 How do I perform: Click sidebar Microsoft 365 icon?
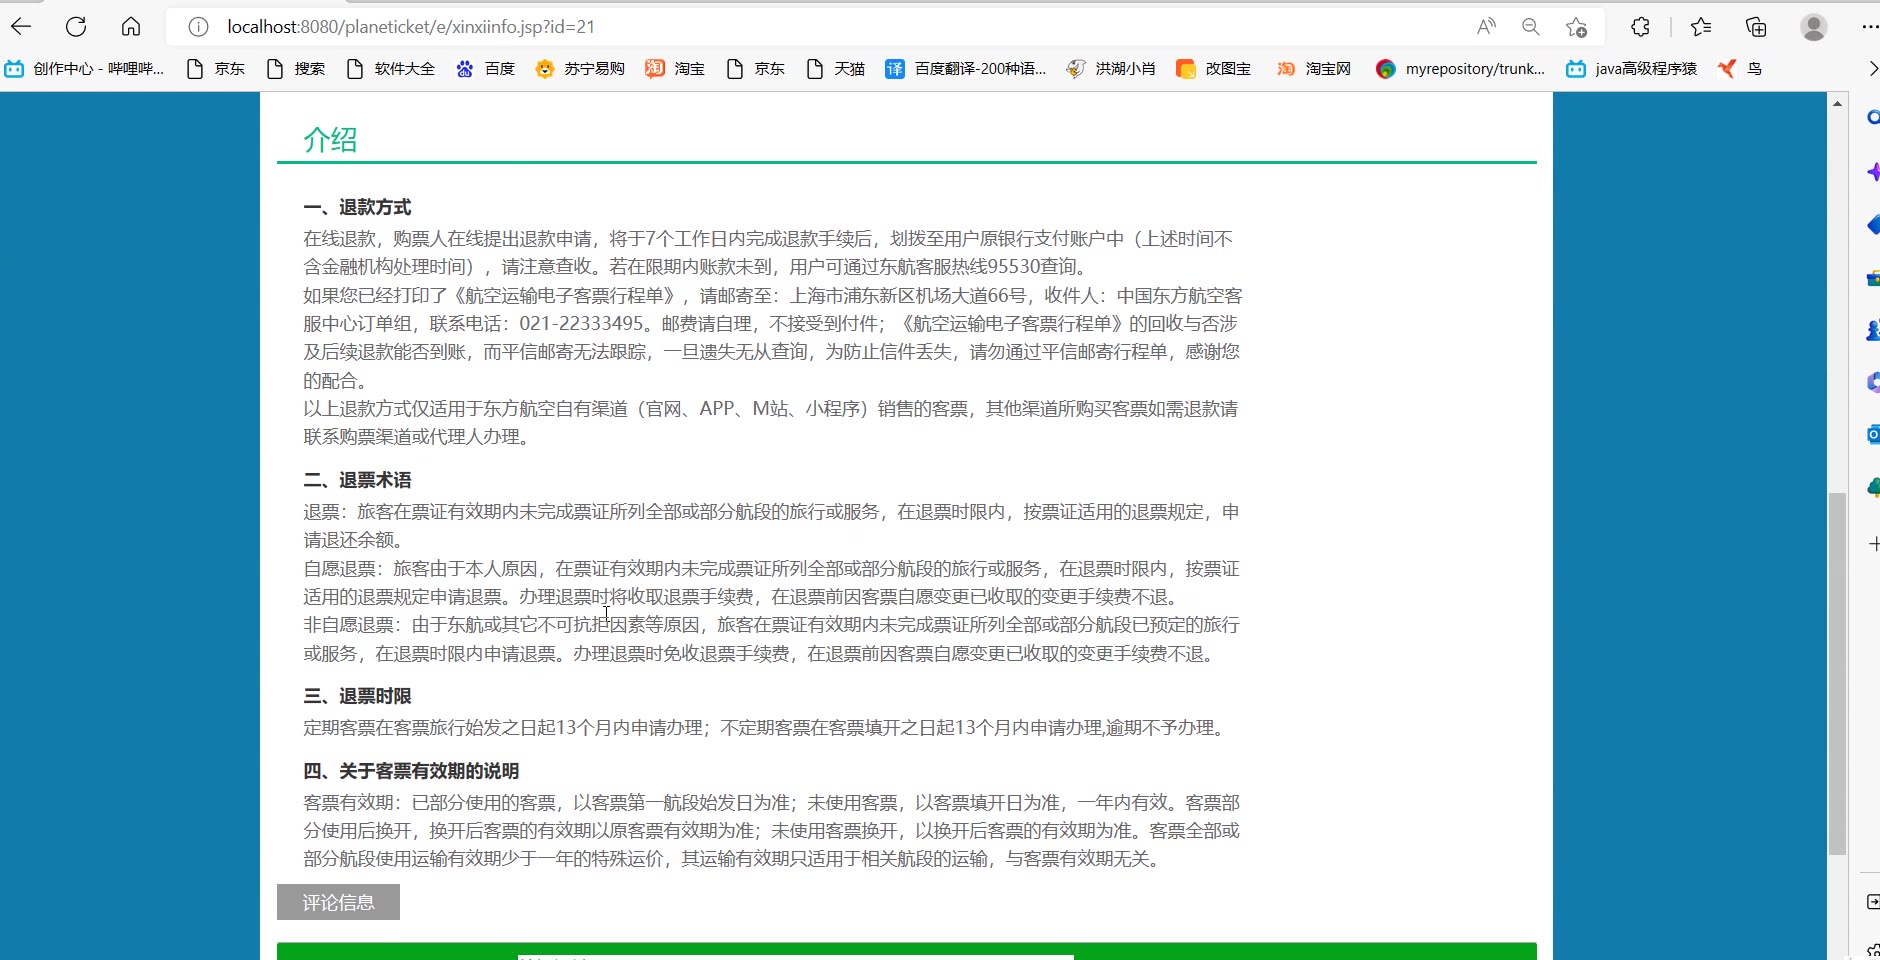click(x=1873, y=382)
